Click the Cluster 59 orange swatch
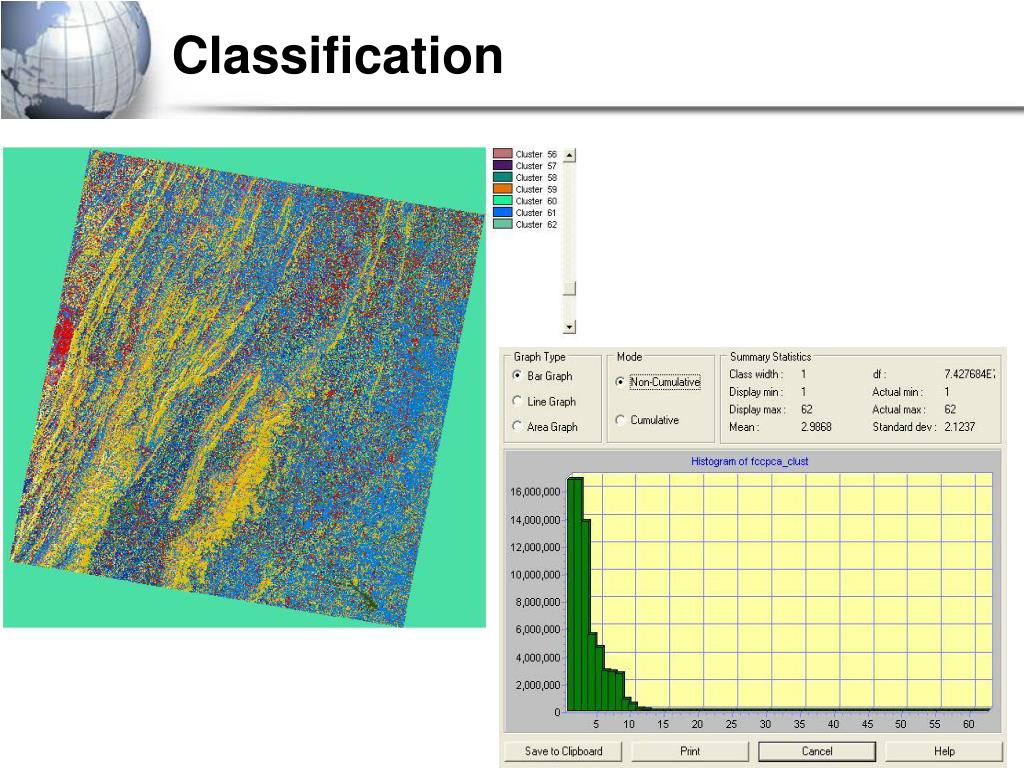1024x768 pixels. point(502,189)
